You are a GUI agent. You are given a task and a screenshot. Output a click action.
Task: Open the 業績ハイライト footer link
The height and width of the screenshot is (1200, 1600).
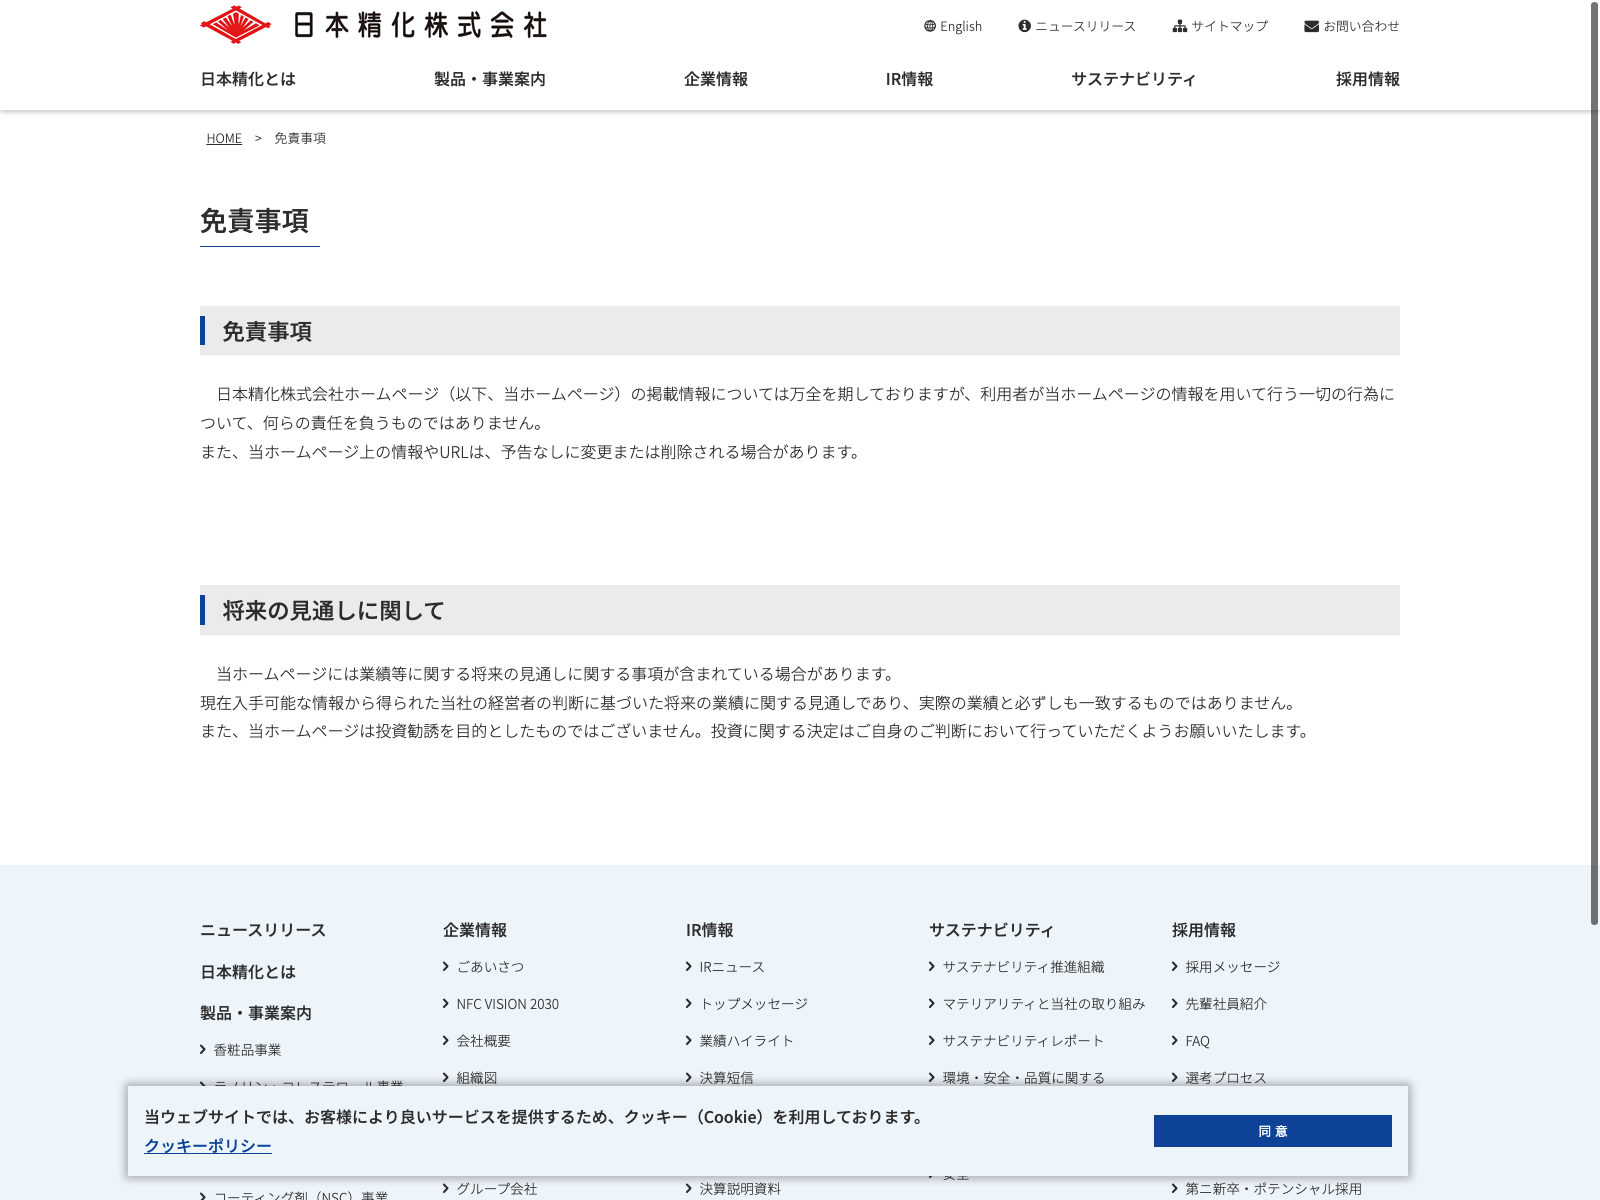[746, 1041]
